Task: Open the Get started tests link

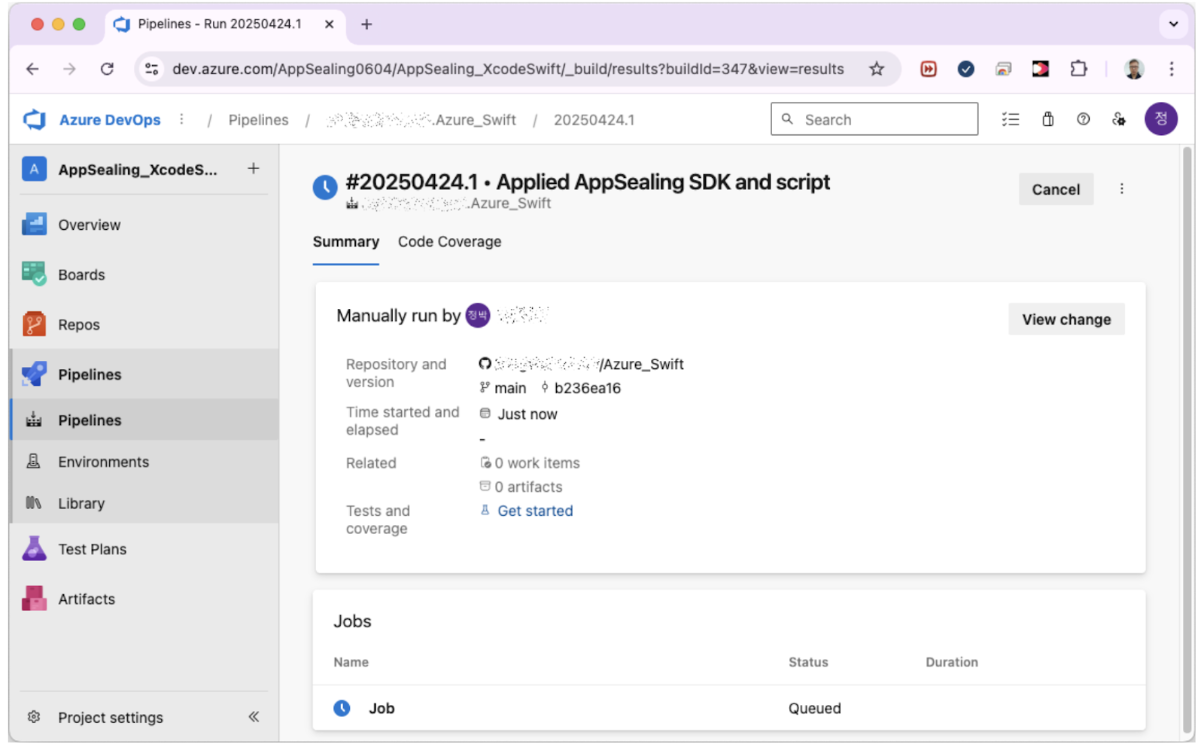Action: pos(535,511)
